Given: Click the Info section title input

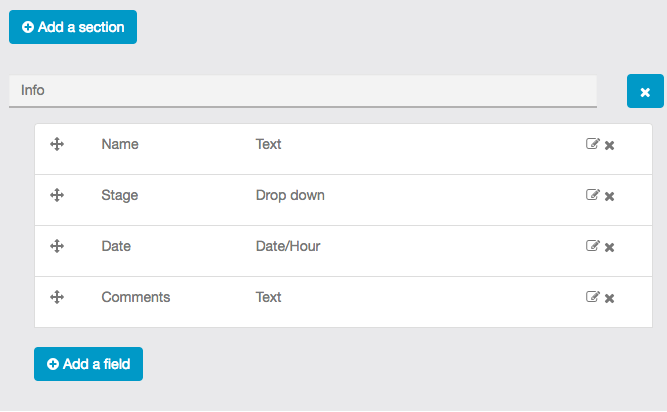Looking at the screenshot, I should pyautogui.click(x=303, y=91).
